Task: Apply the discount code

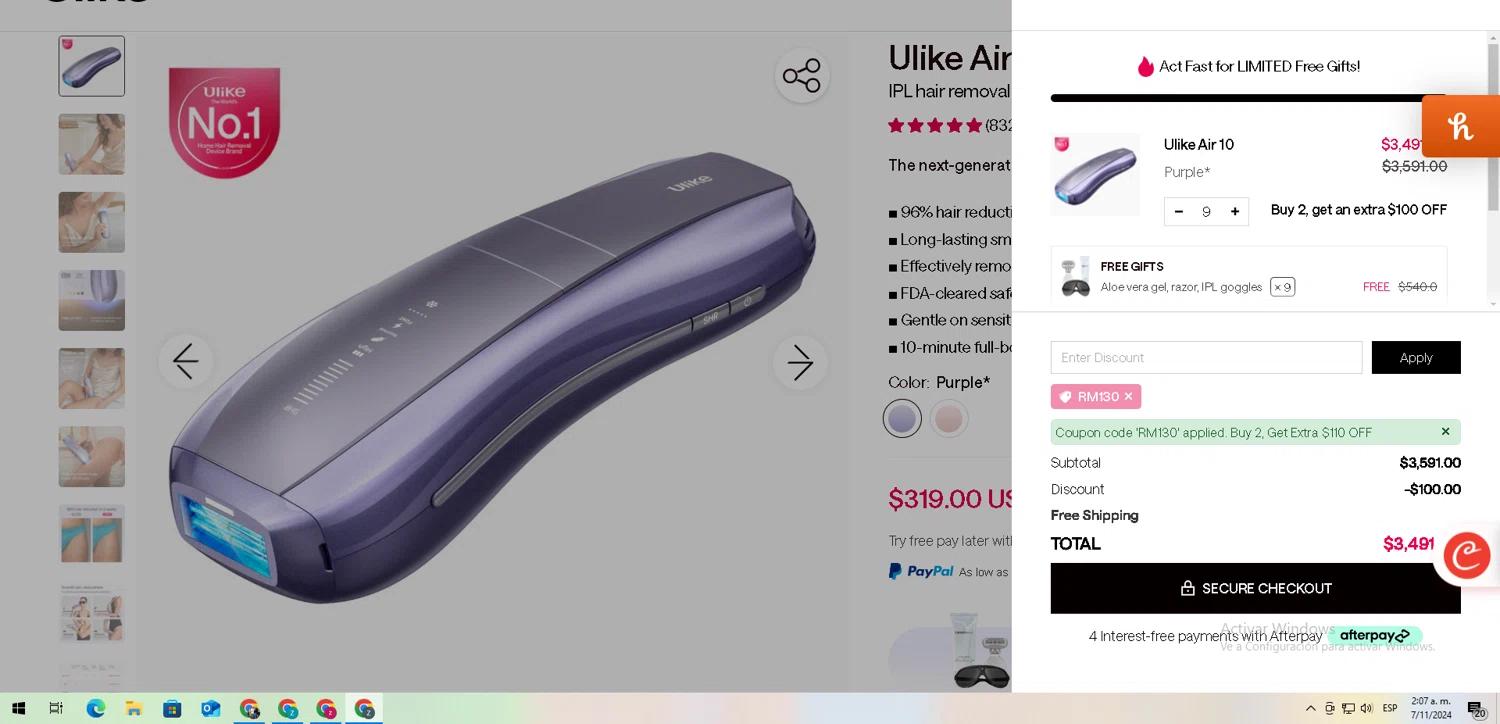Action: coord(1416,358)
